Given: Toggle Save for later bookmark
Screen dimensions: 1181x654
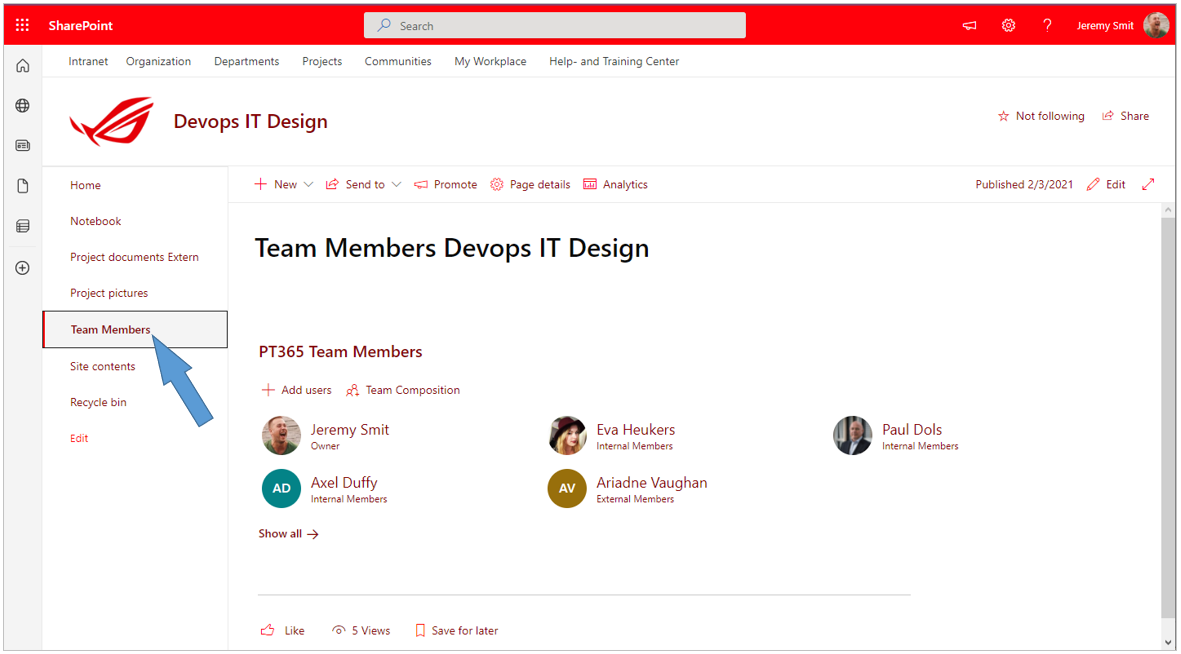Looking at the screenshot, I should pyautogui.click(x=456, y=631).
